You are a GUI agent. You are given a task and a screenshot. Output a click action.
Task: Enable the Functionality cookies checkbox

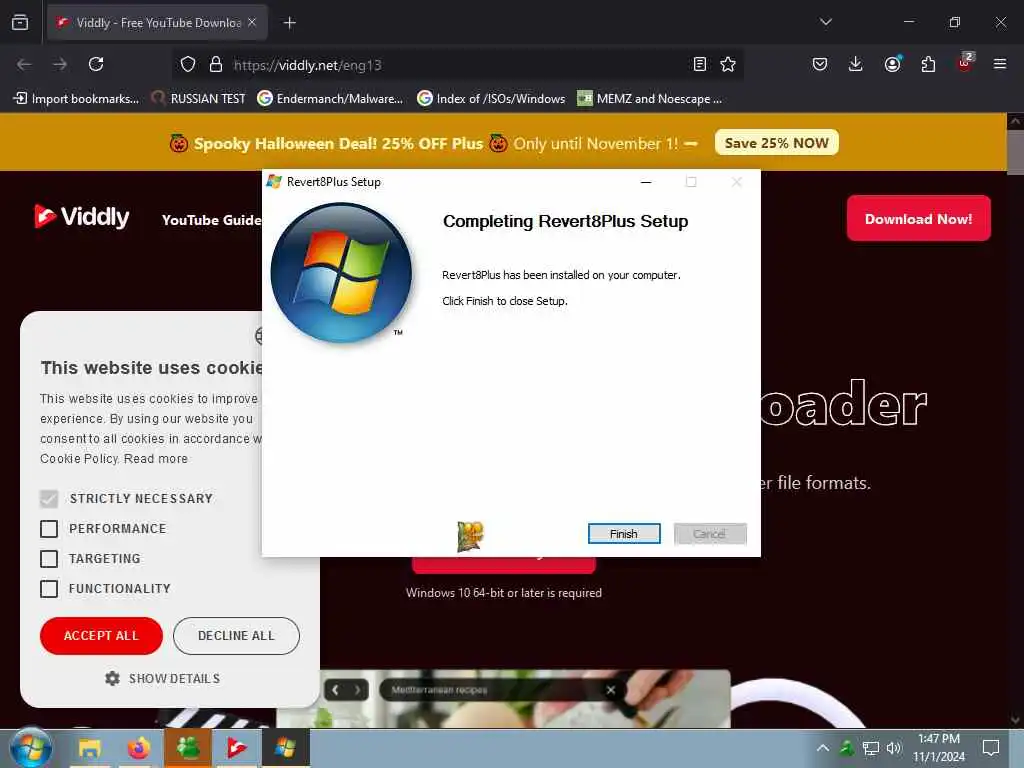coord(49,589)
